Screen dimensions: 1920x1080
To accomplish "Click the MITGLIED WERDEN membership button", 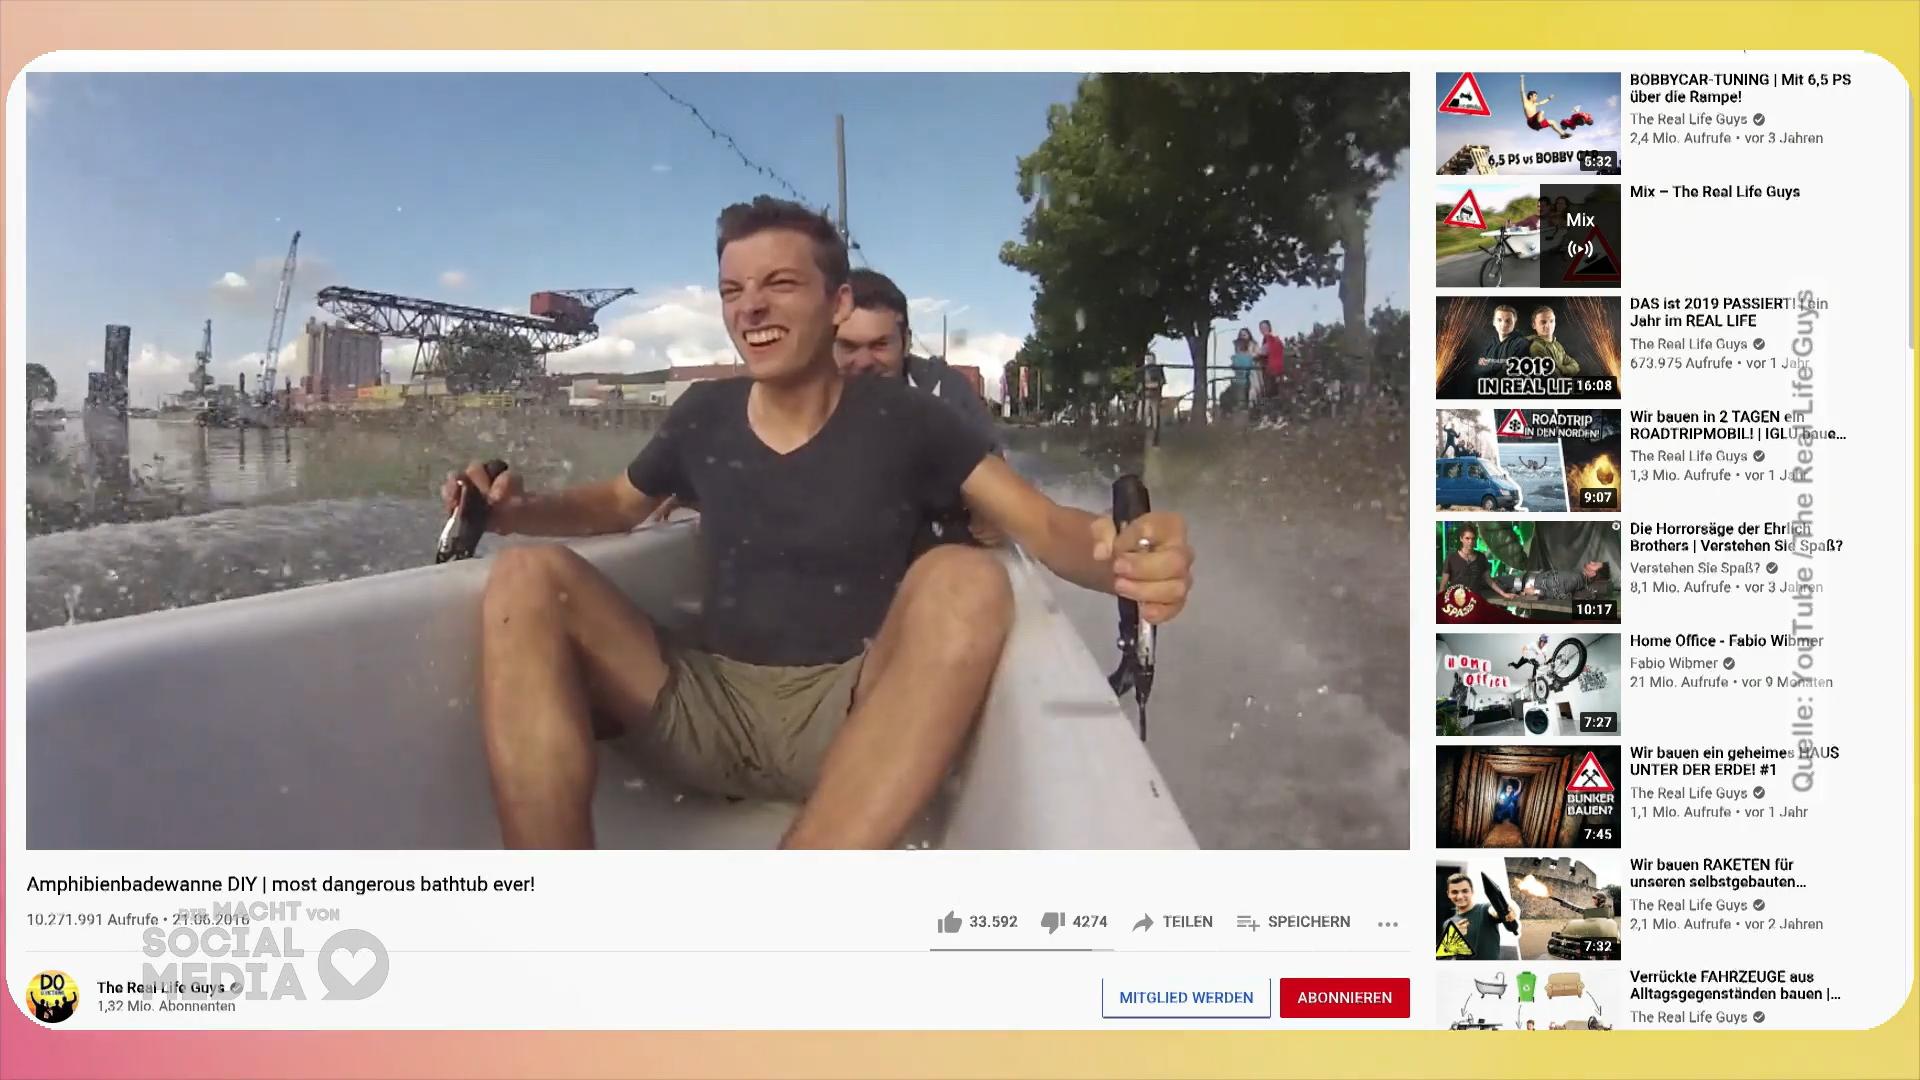I will point(1186,997).
